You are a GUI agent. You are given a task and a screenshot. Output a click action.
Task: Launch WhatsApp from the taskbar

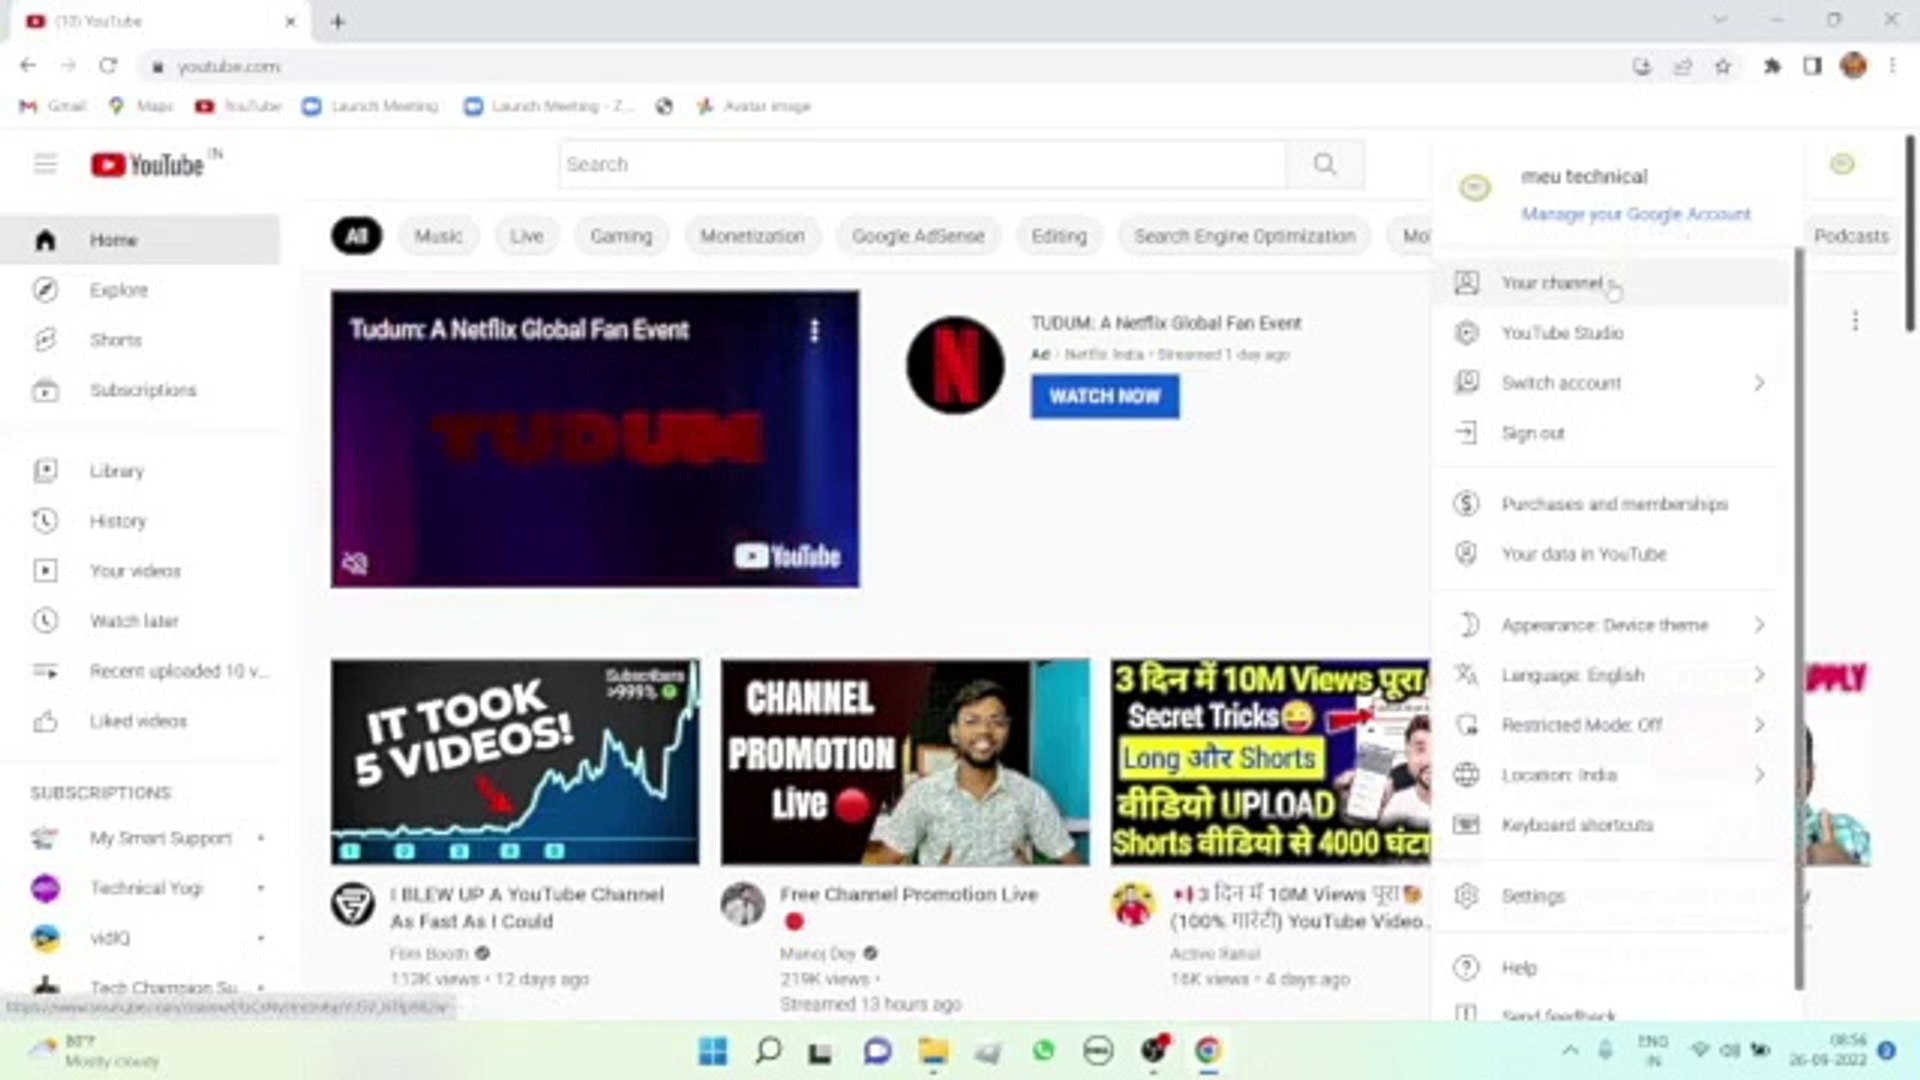click(x=1044, y=1051)
